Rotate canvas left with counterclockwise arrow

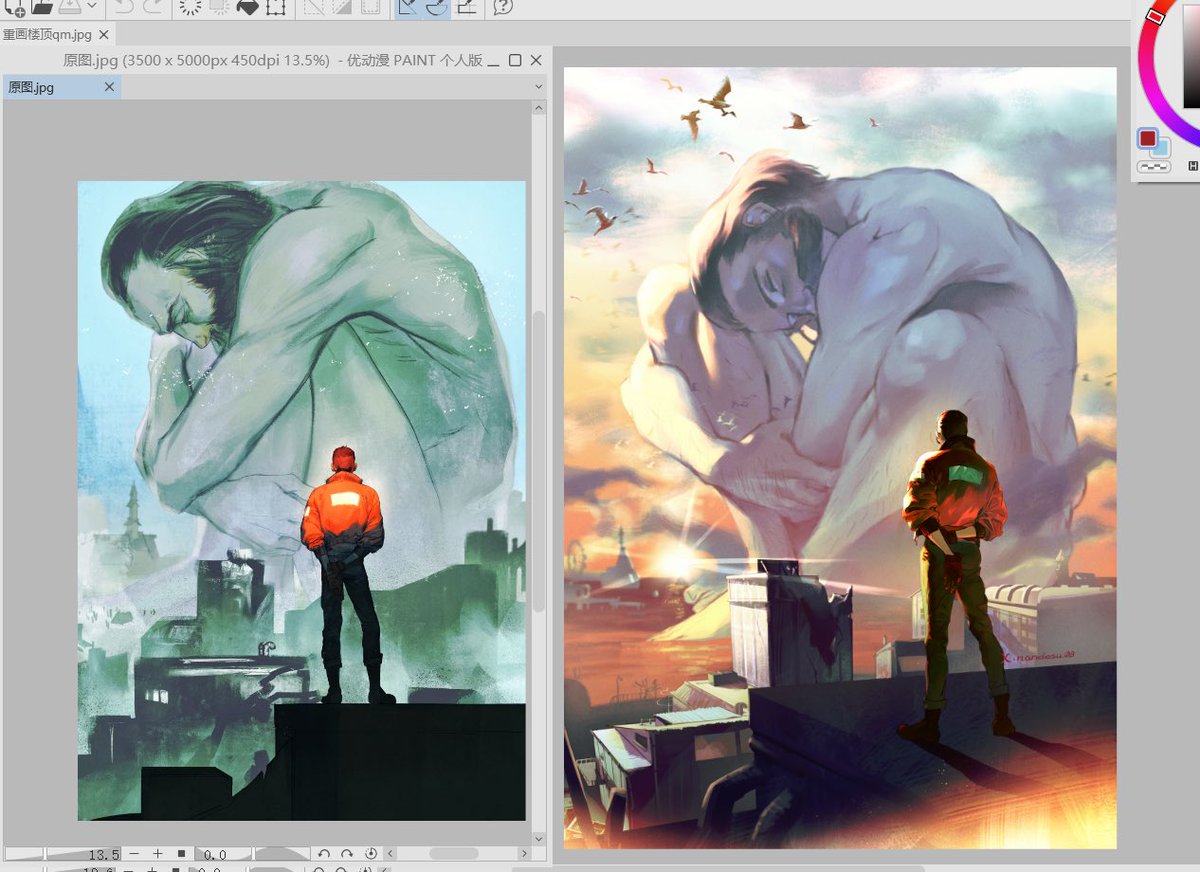[323, 854]
